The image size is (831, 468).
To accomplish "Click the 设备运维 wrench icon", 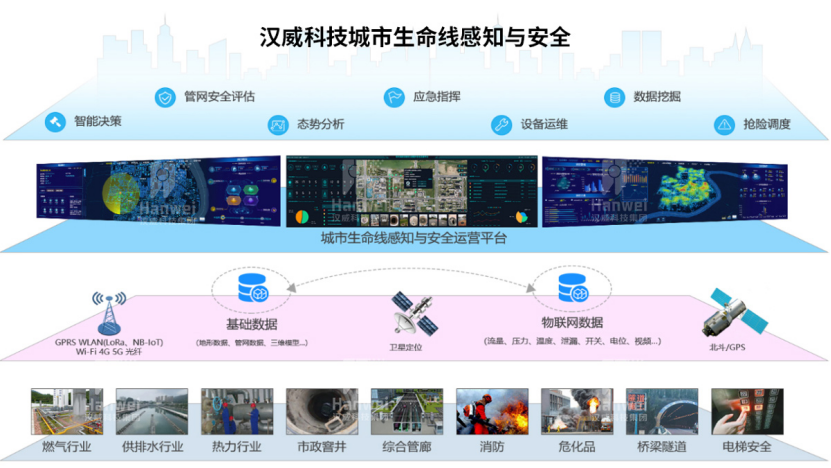I will (x=500, y=125).
